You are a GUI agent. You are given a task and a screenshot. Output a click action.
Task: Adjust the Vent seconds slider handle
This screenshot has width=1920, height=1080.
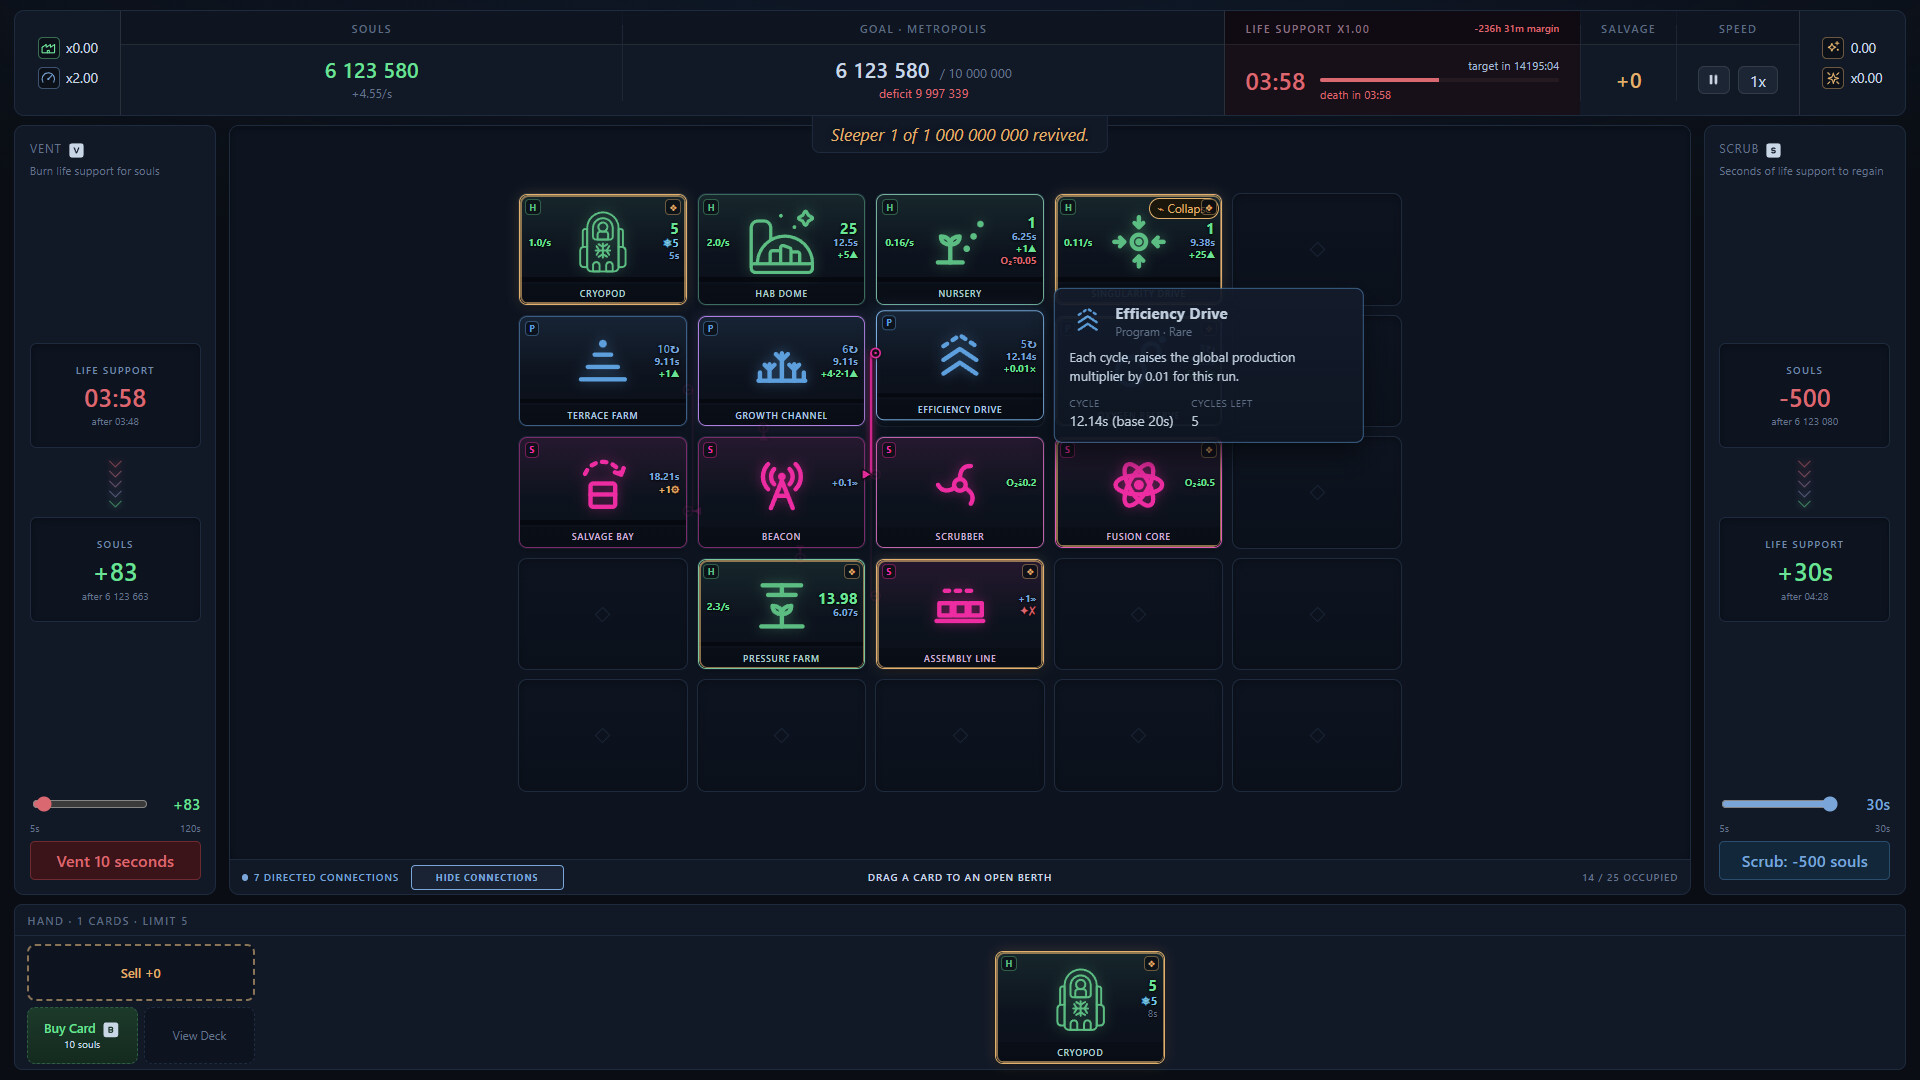(42, 804)
